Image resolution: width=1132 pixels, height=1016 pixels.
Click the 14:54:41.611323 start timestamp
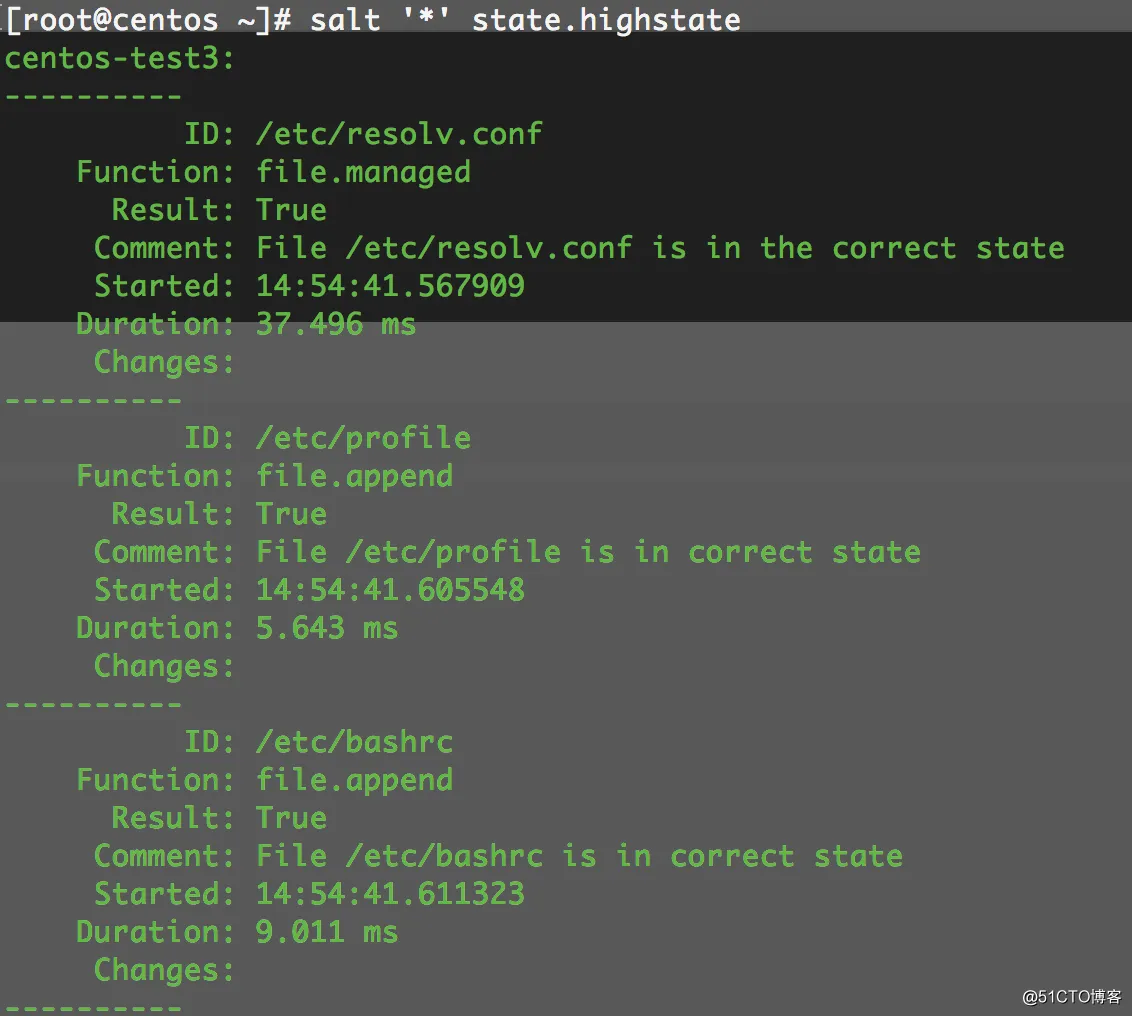pyautogui.click(x=390, y=893)
